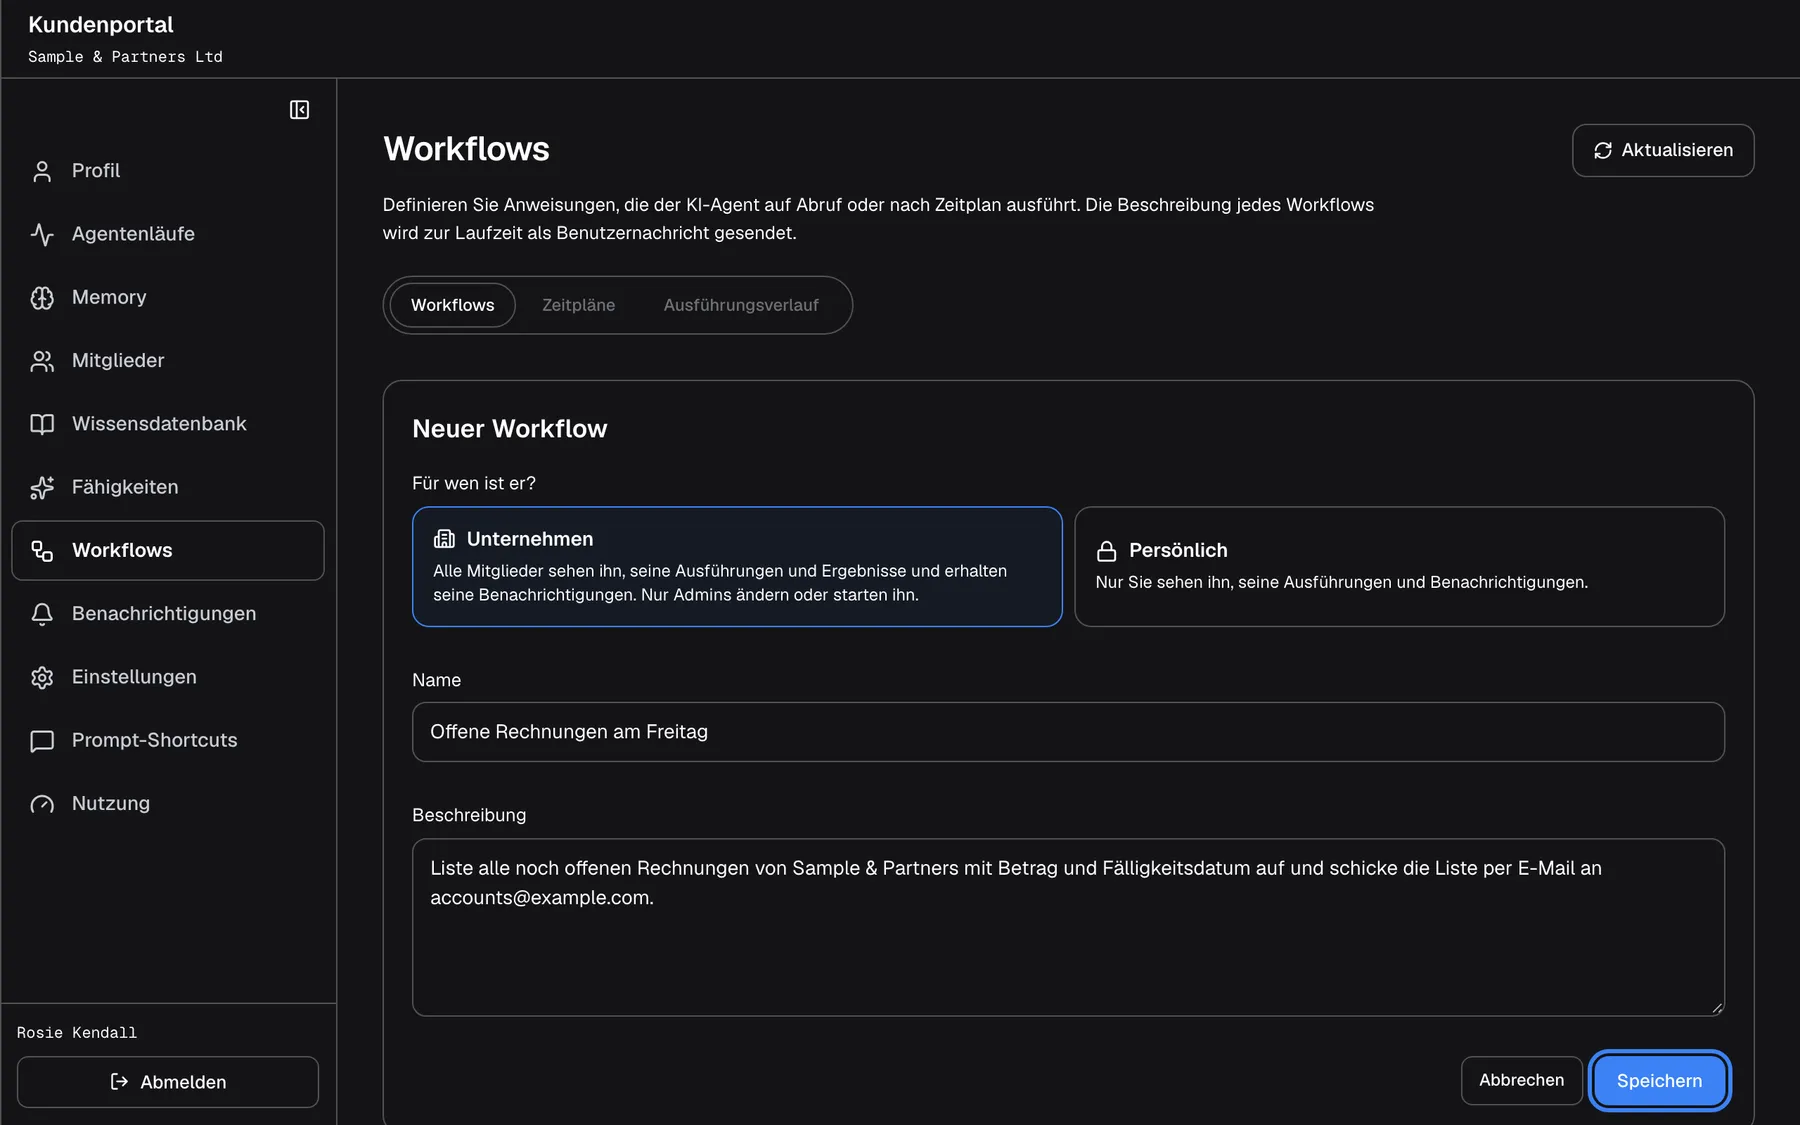1800x1125 pixels.
Task: Open Agentenläufe in the sidebar
Action: pos(168,234)
